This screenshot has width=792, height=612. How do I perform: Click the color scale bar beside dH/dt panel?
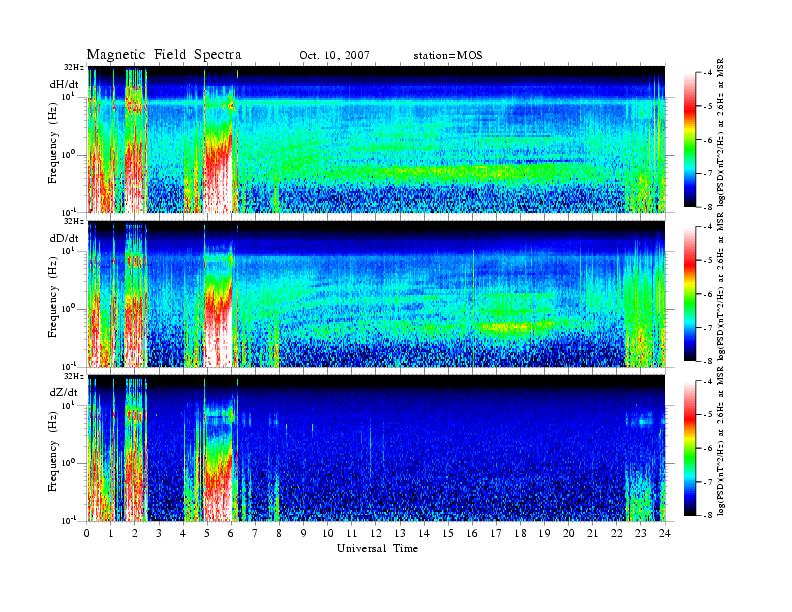pos(689,140)
